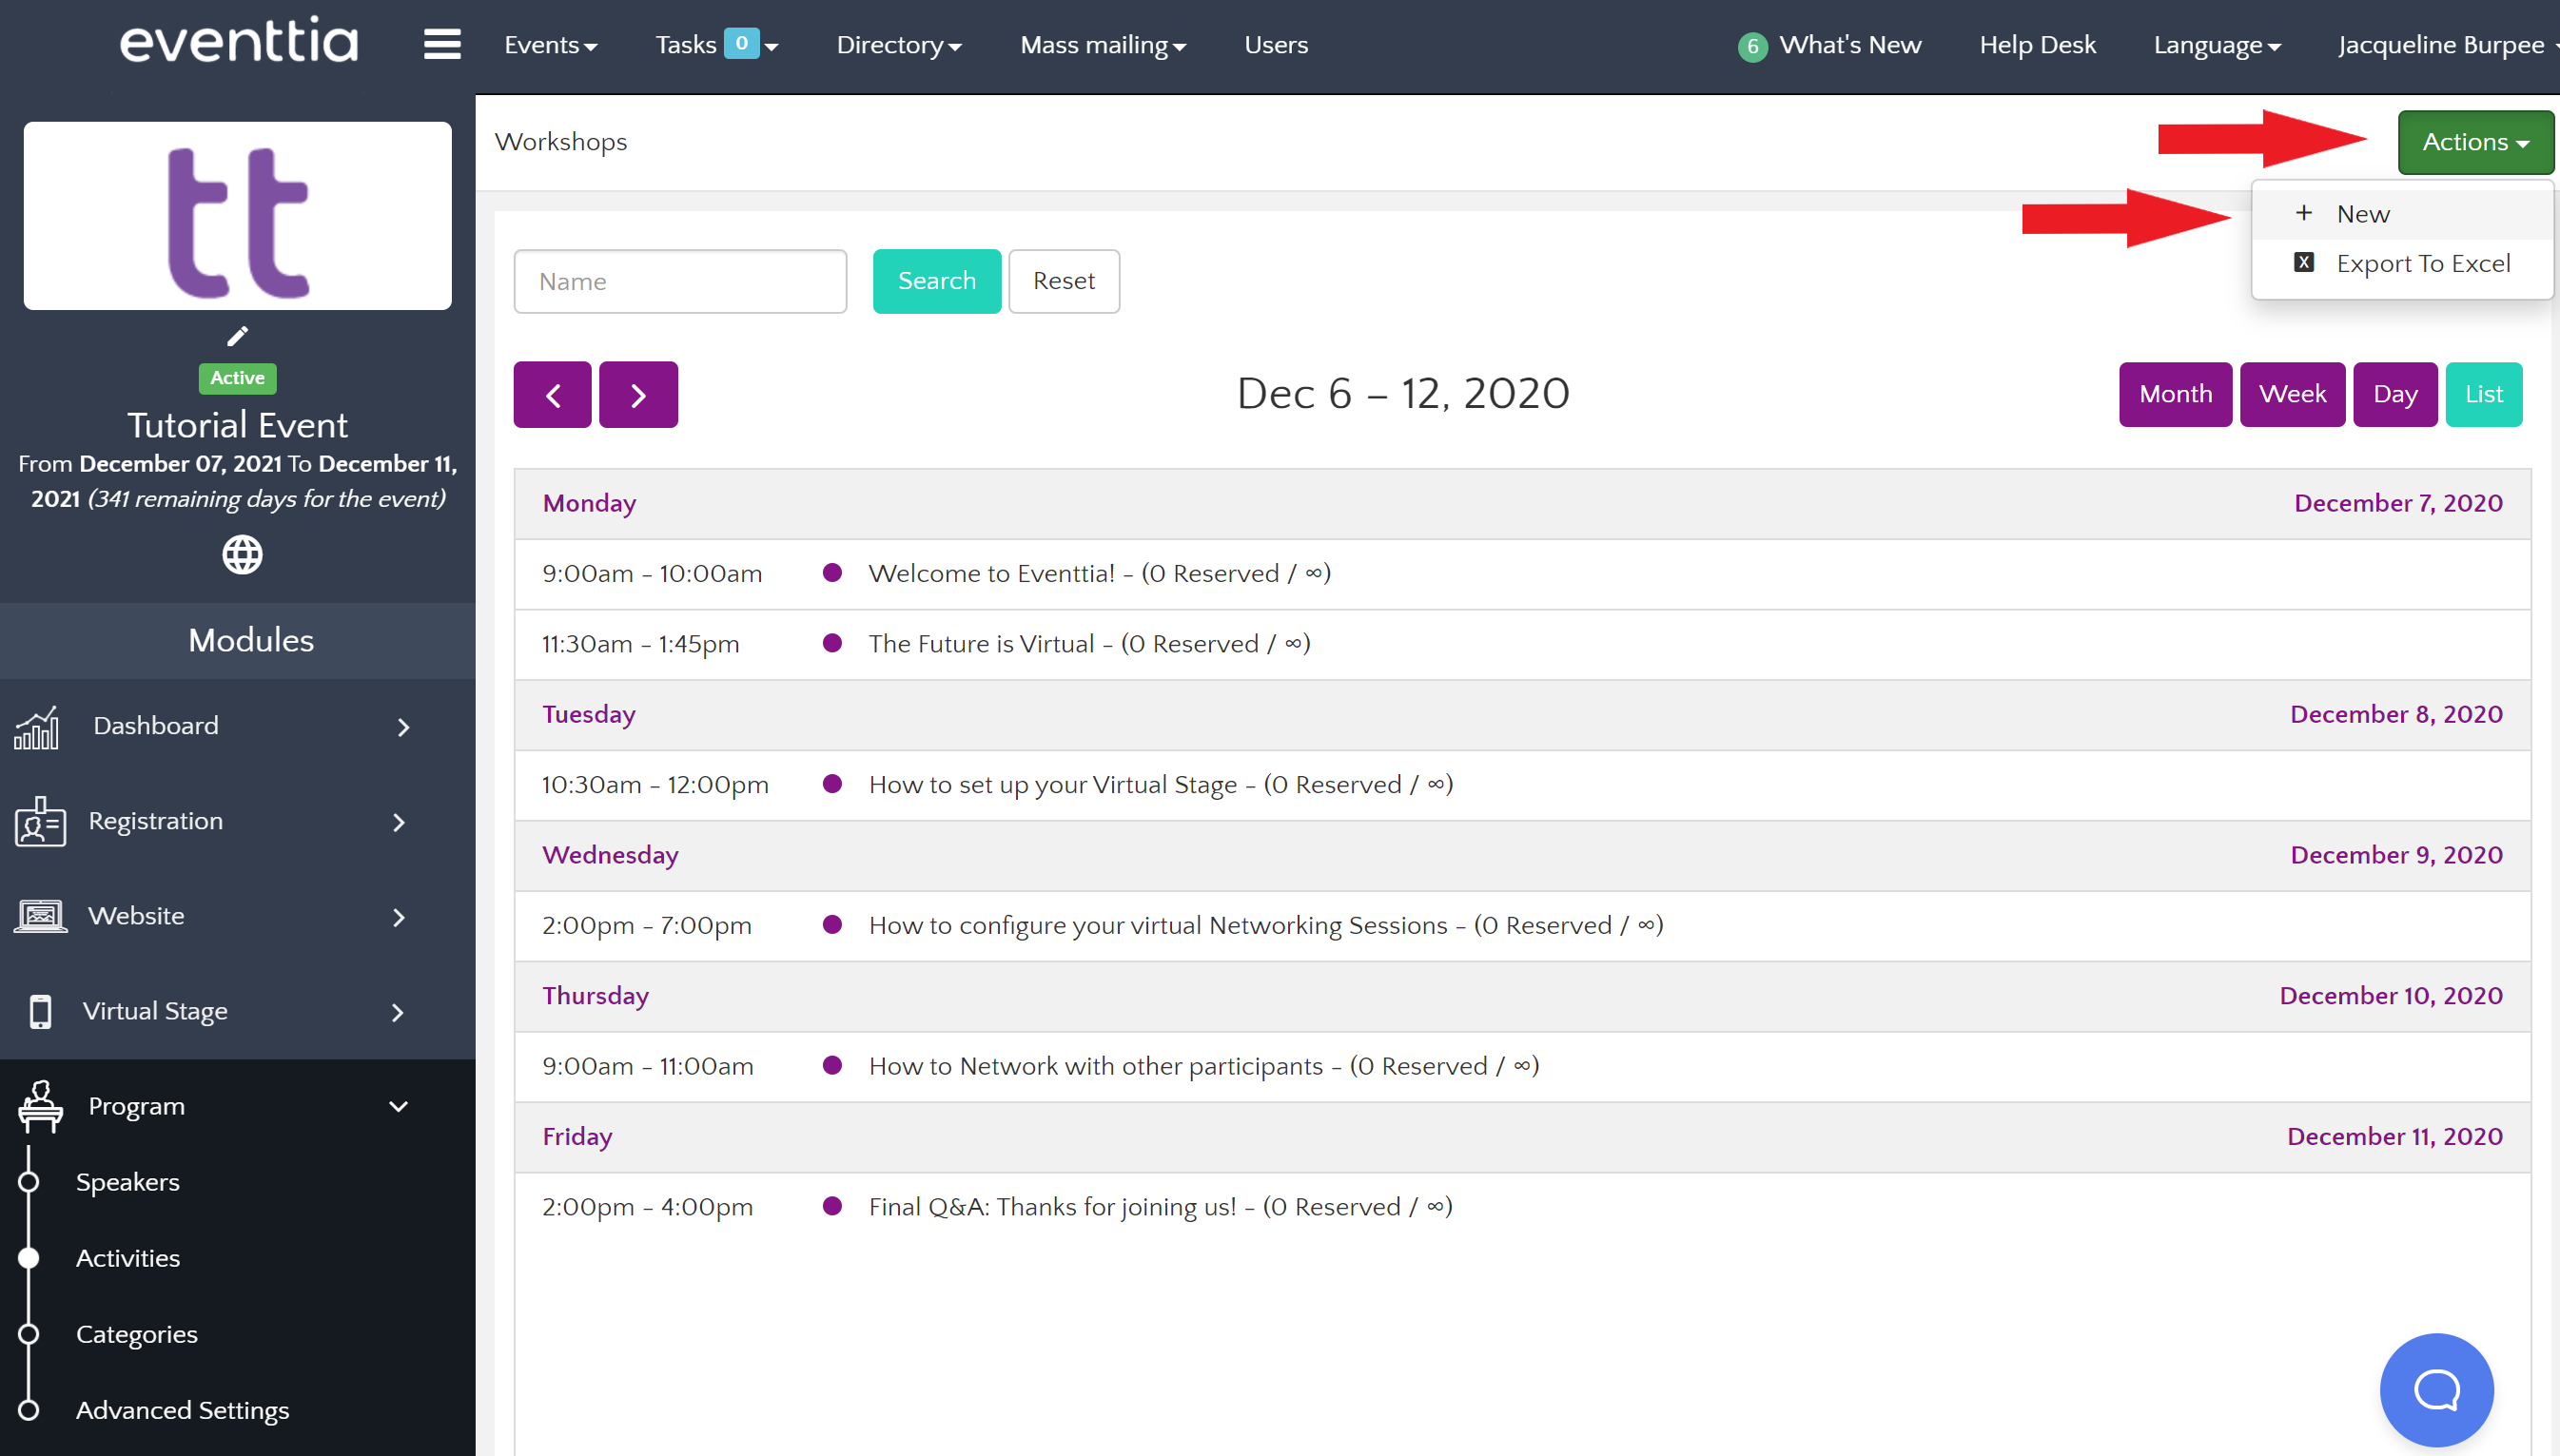
Task: Click the Name search field
Action: point(680,281)
